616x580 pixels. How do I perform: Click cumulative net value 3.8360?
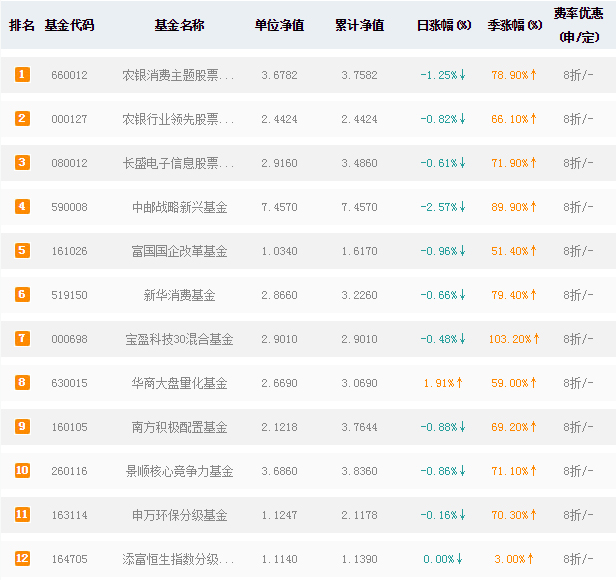[359, 471]
